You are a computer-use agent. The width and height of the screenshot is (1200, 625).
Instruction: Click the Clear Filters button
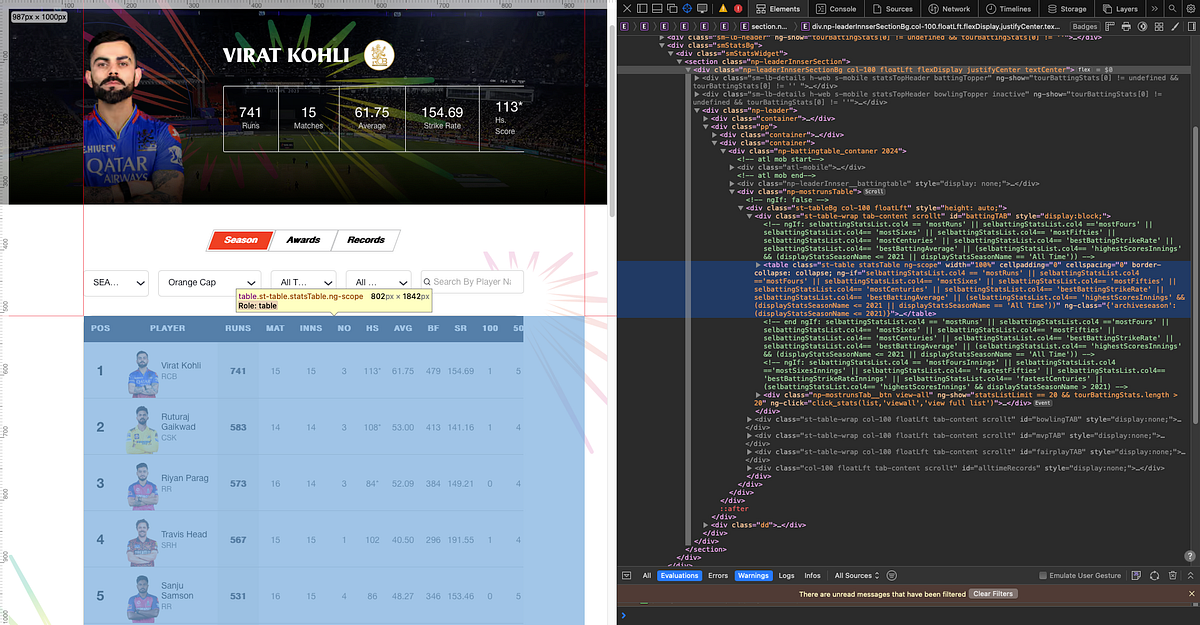pos(991,593)
